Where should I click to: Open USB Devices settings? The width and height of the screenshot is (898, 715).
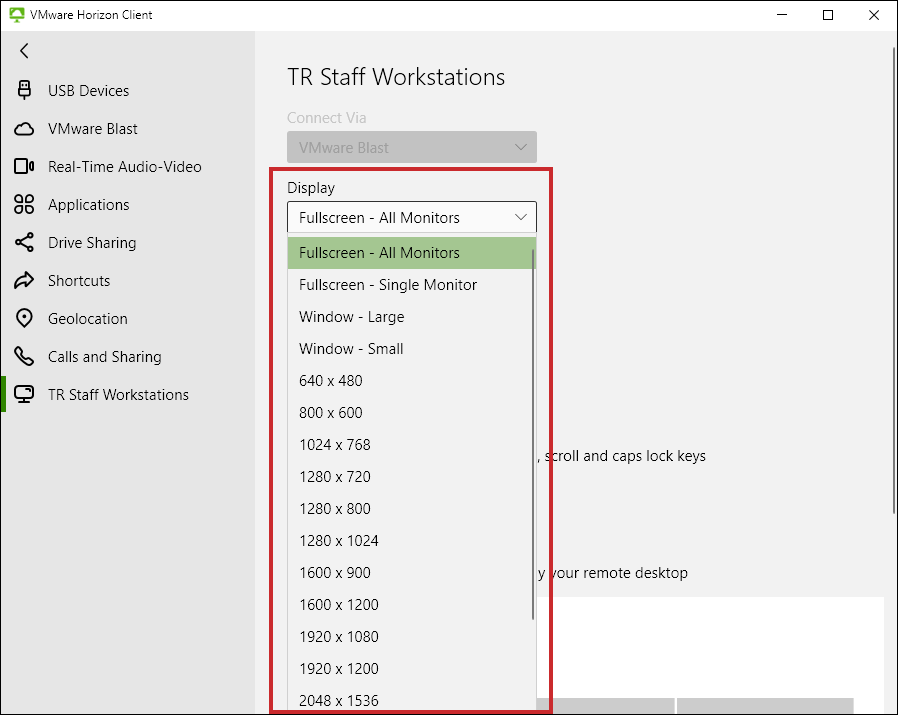click(x=128, y=91)
